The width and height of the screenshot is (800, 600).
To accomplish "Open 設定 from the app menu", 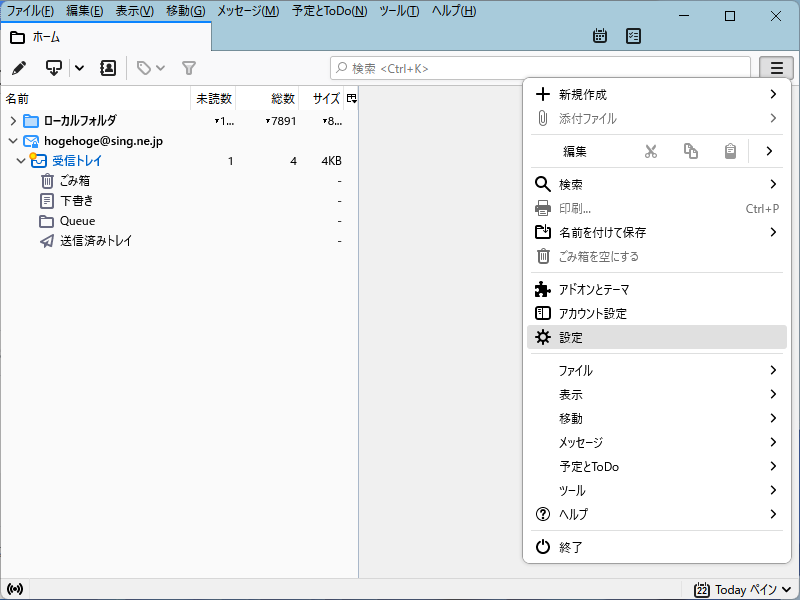I will [x=657, y=337].
